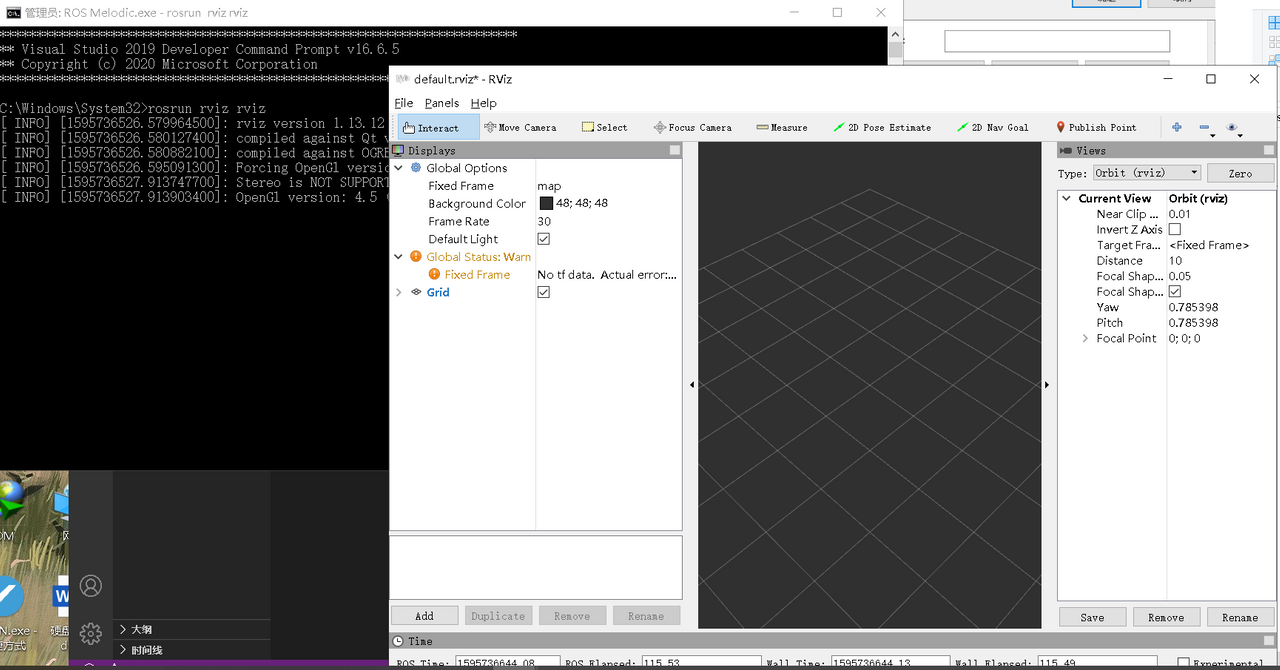Screen dimensions: 1280x670
Task: Activate the Select tool
Action: [604, 127]
